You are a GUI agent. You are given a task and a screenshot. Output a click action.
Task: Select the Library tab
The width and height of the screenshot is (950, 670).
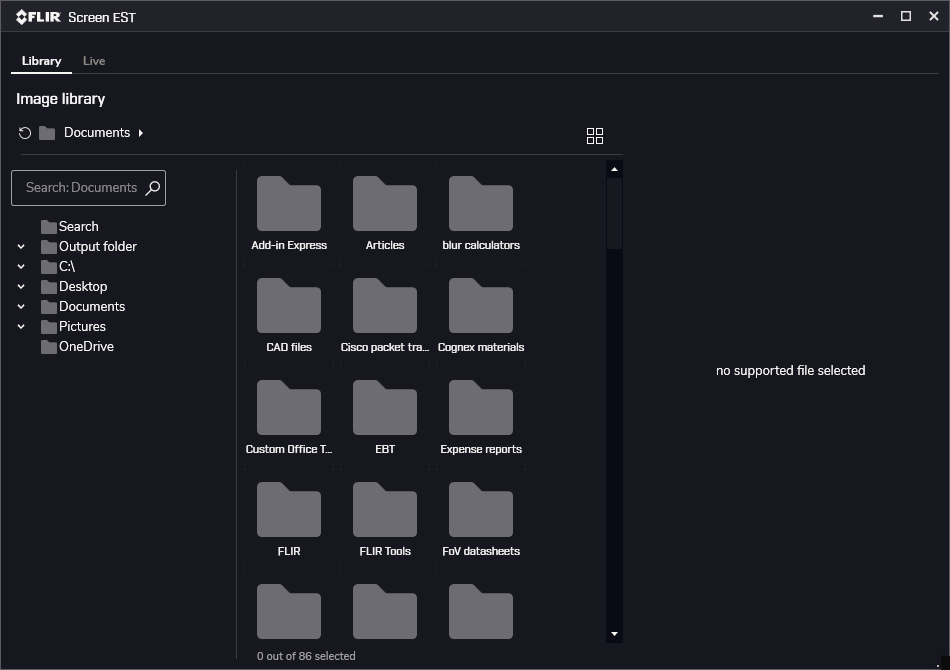(x=42, y=61)
